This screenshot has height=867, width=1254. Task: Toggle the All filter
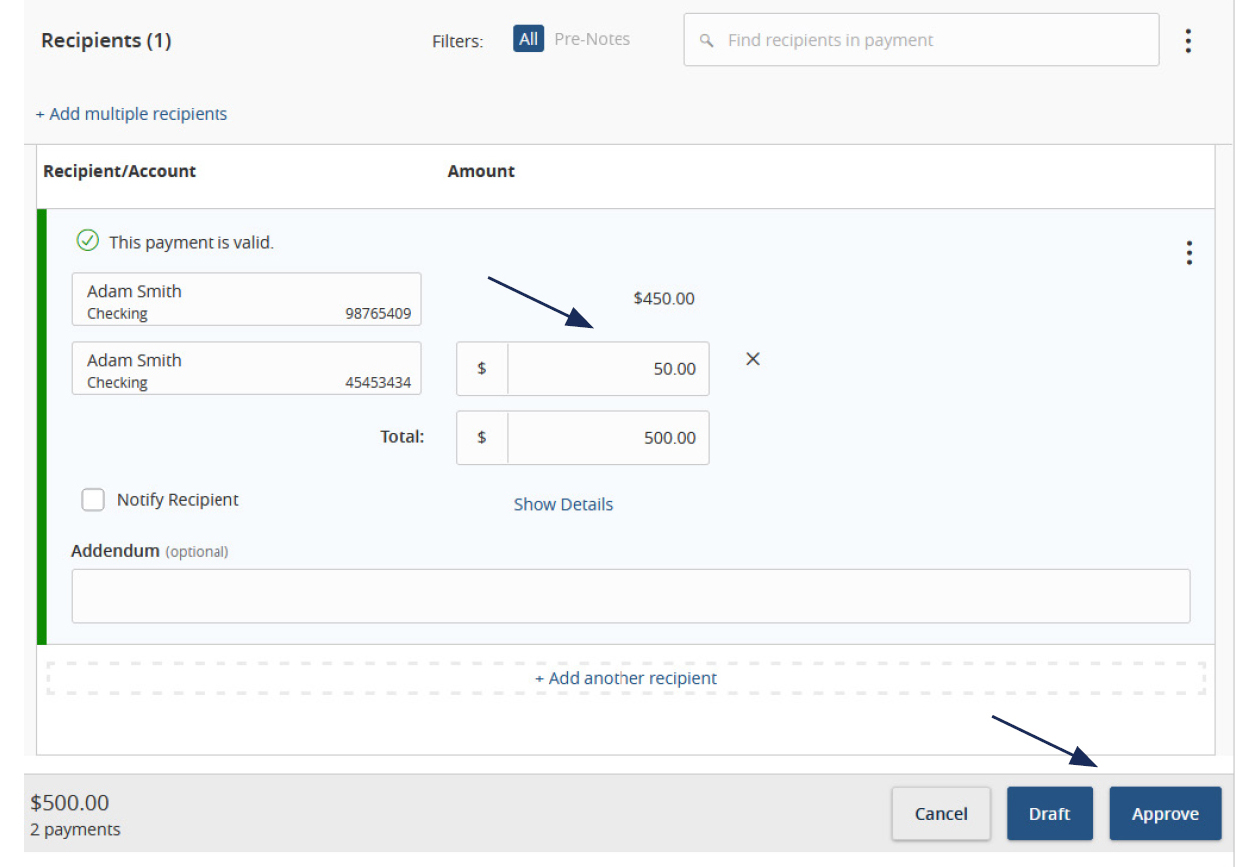(528, 38)
